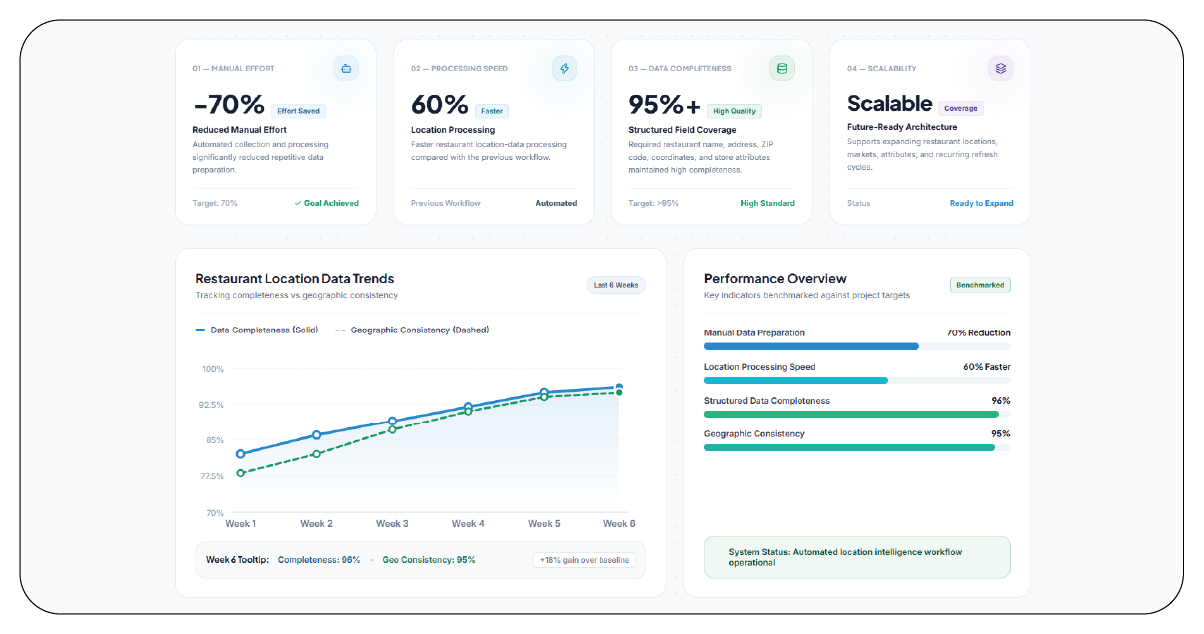Click the Reduced Manual Effort heading

coord(238,130)
